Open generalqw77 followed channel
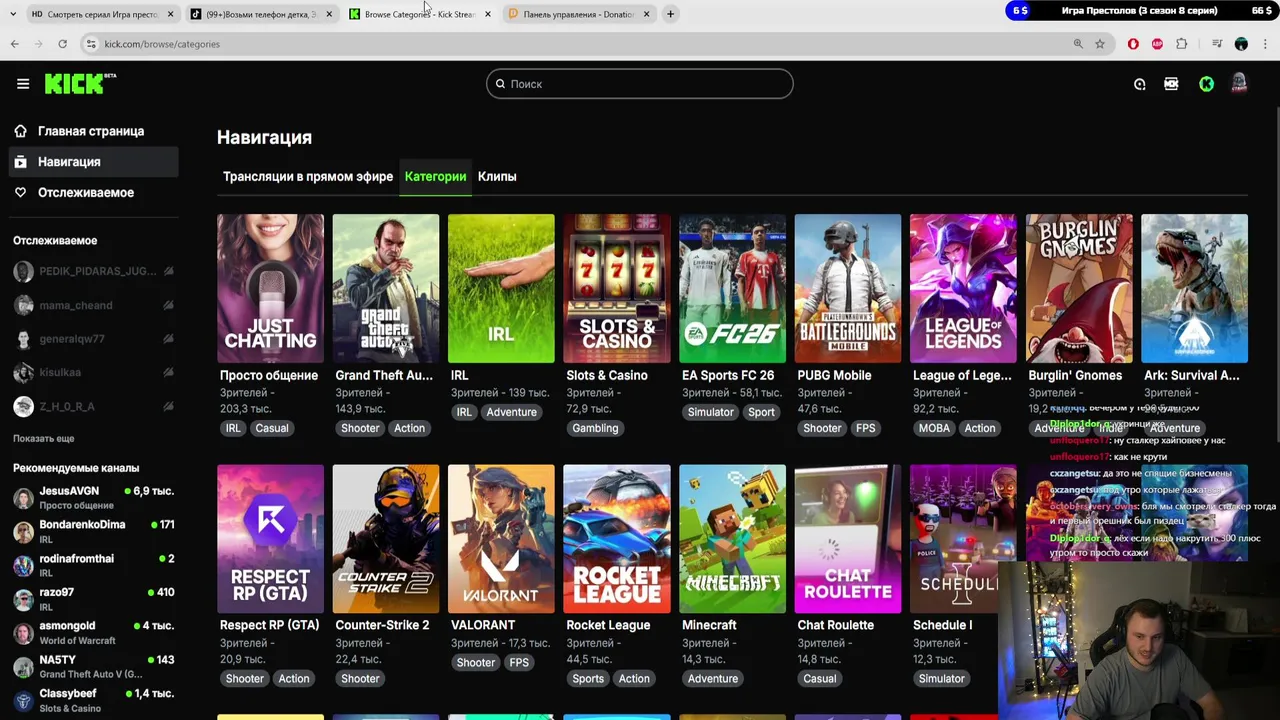Image resolution: width=1280 pixels, height=720 pixels. point(95,339)
